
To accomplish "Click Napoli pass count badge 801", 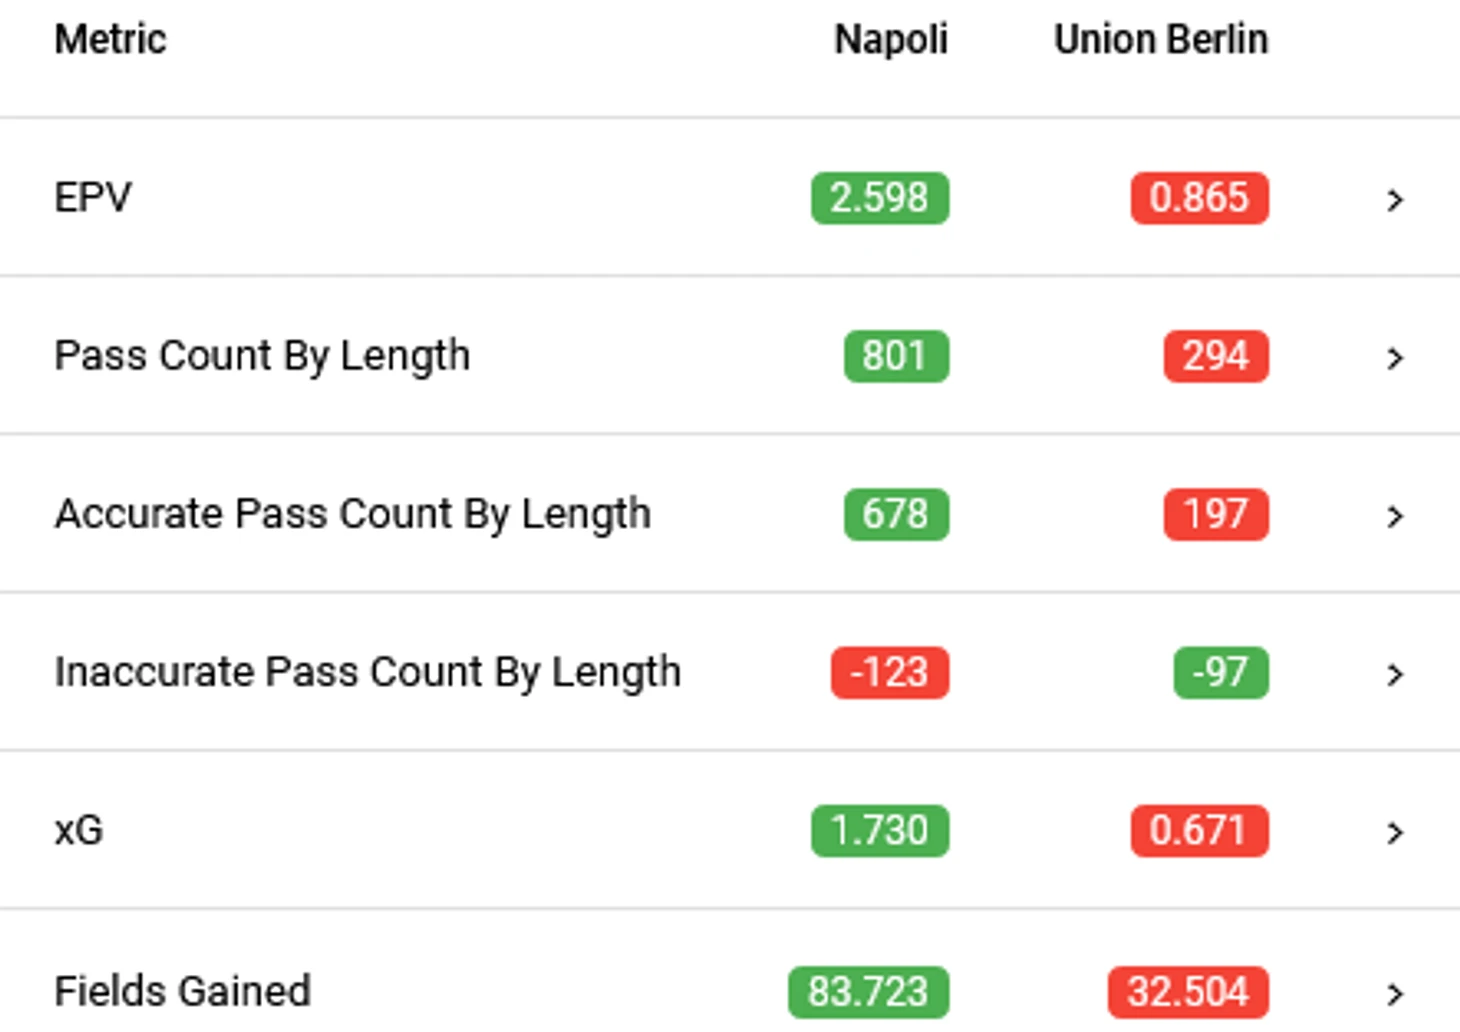I will [895, 356].
